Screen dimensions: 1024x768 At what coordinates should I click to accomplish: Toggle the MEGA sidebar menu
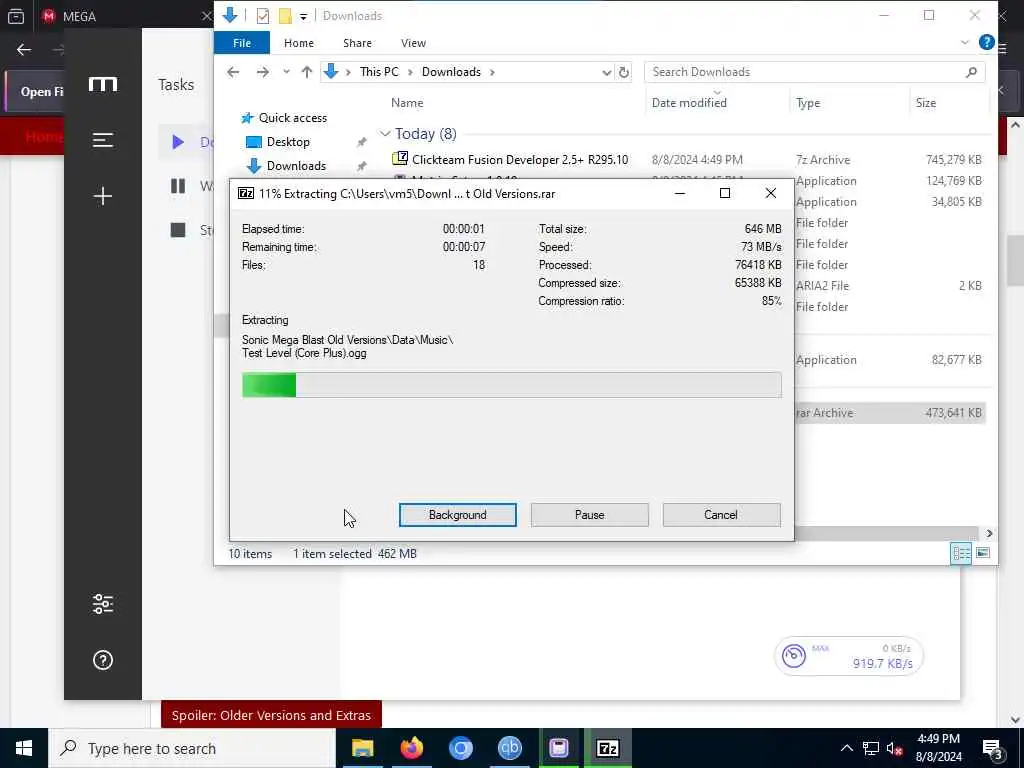[103, 140]
